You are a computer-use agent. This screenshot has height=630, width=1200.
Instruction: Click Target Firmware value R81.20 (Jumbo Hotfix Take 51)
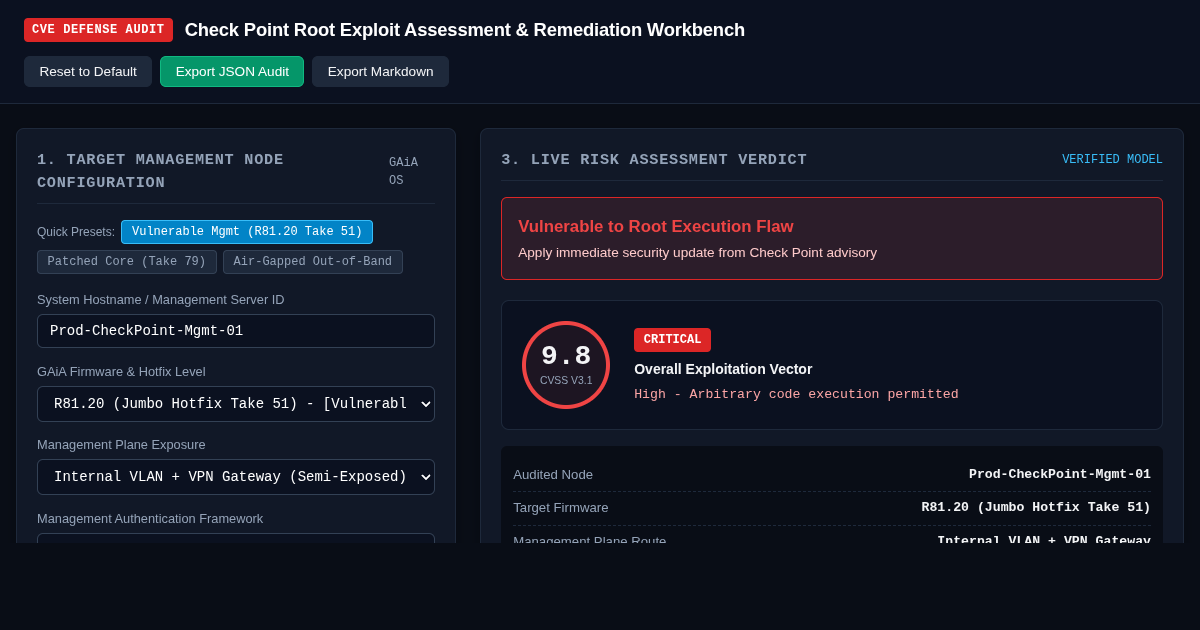click(x=1036, y=508)
